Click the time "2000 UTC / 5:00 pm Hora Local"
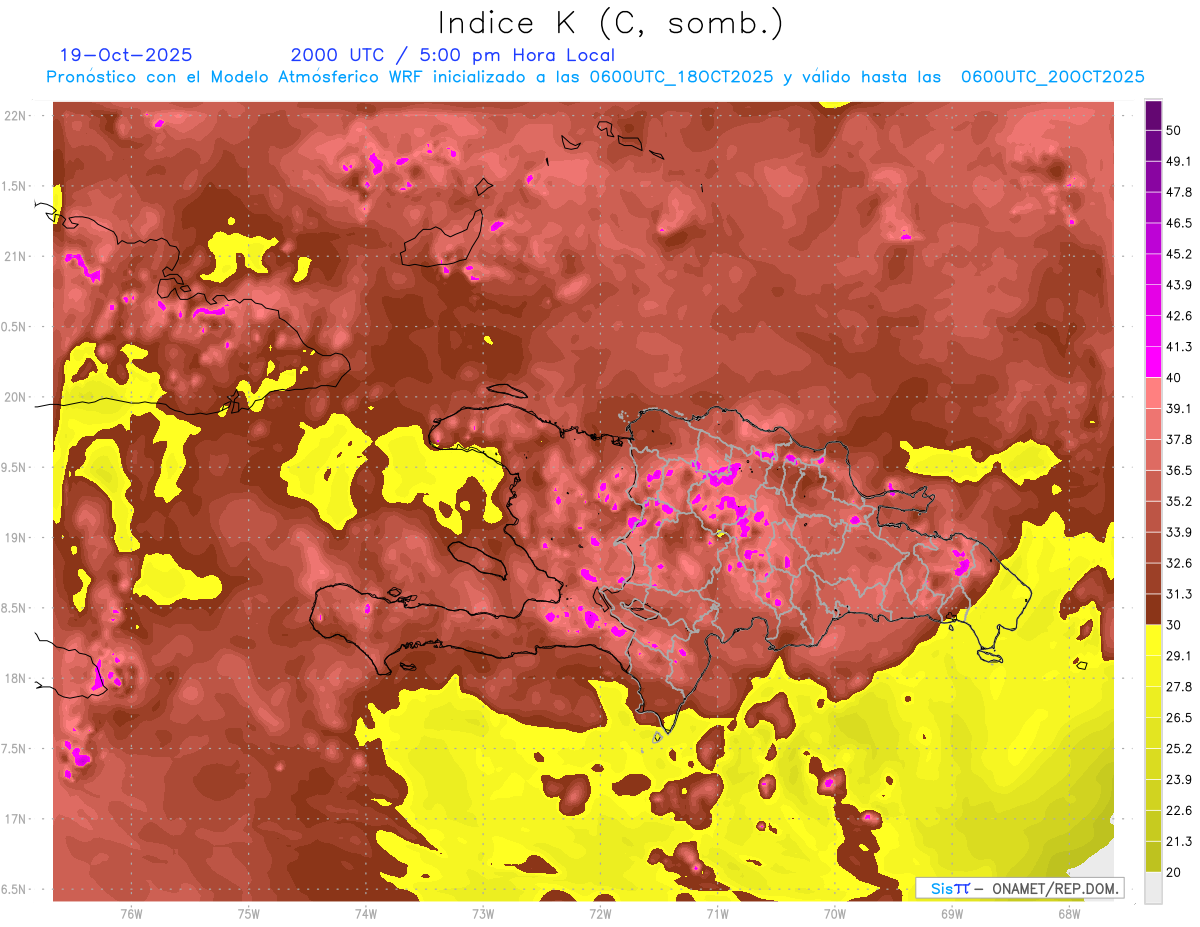The image size is (1200, 927). click(x=453, y=55)
